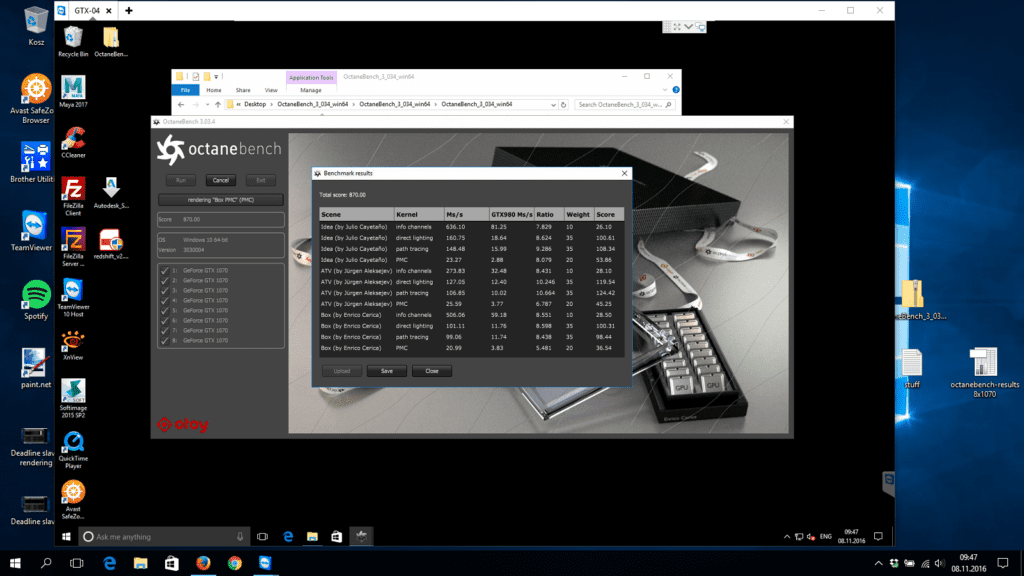Screen dimensions: 1024x576
Task: Open the Avast SafeZone Browser local icon
Action: (x=36, y=99)
